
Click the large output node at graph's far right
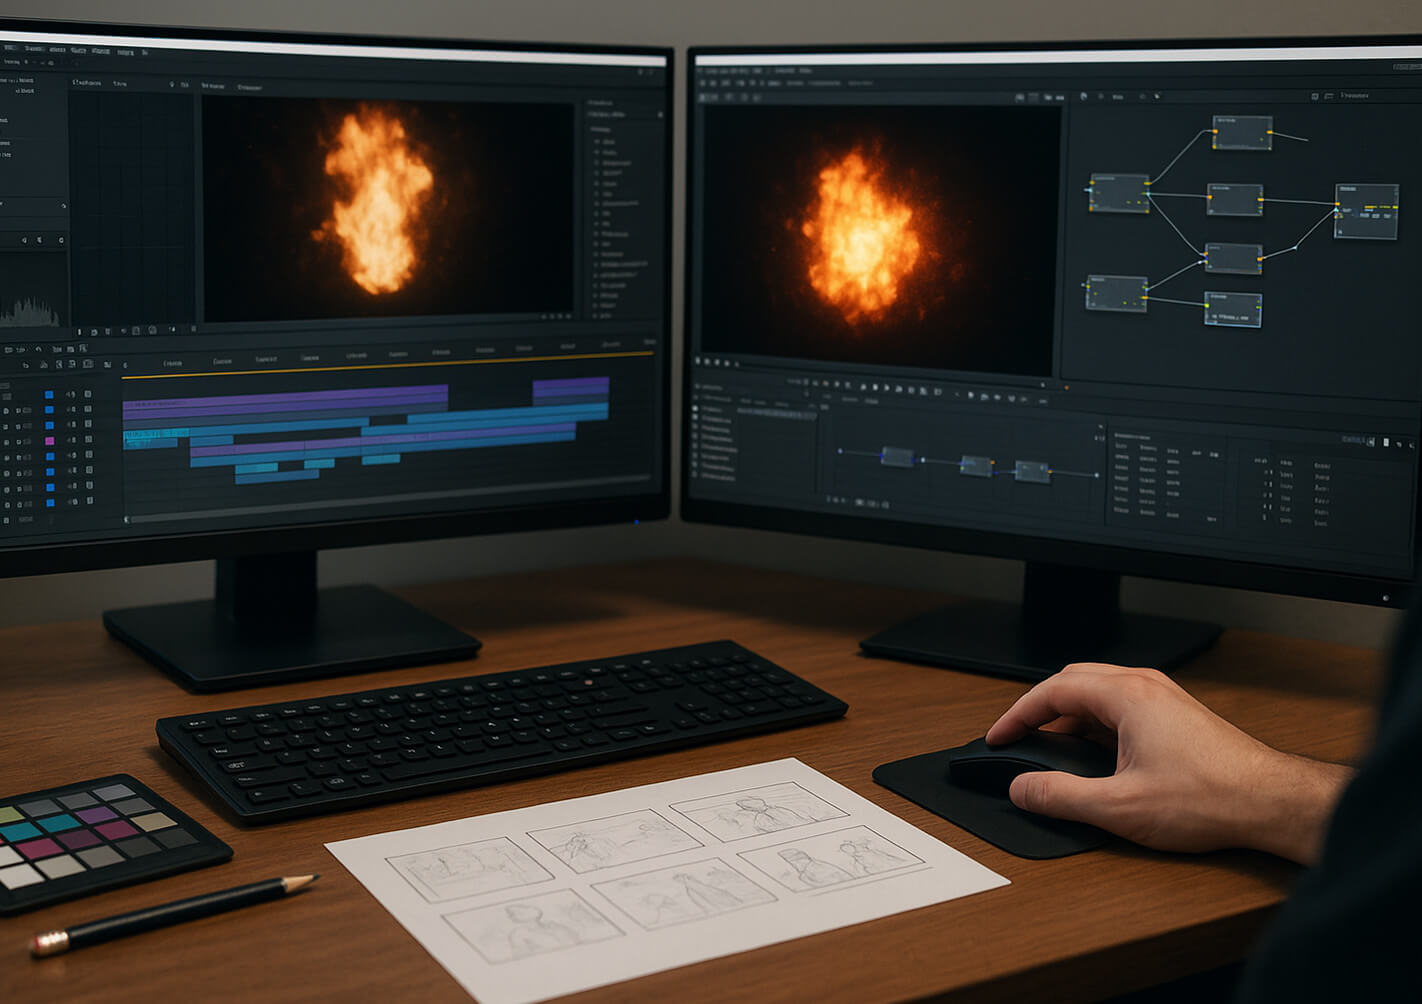(x=1366, y=211)
